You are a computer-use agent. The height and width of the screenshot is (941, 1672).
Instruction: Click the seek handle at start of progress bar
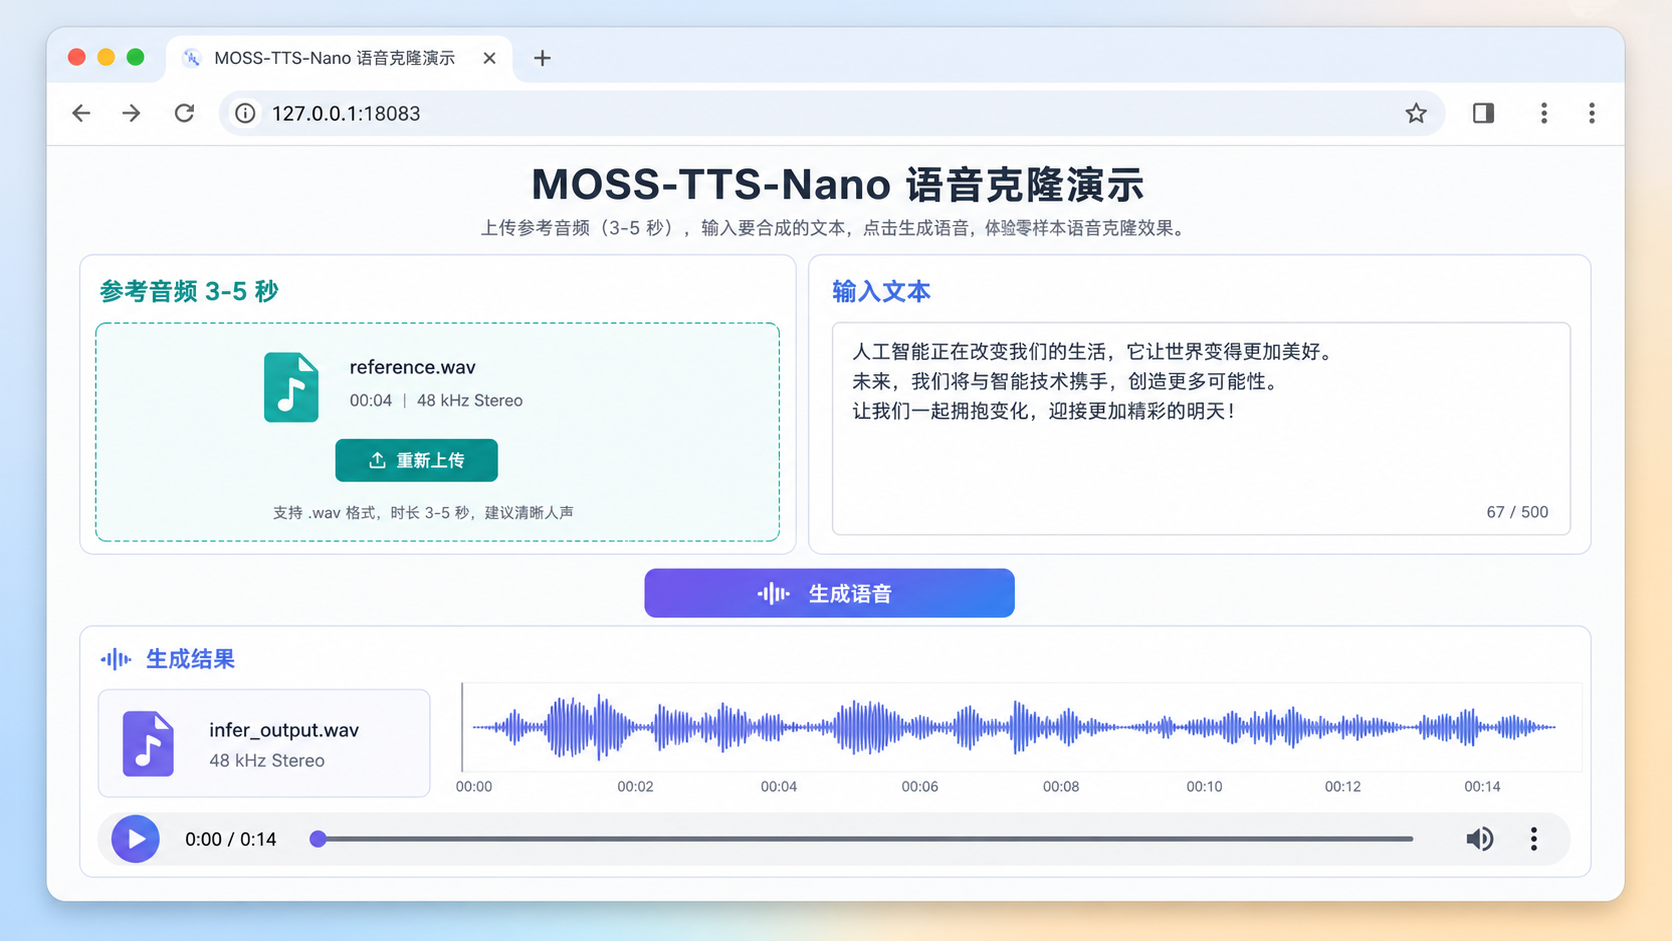(318, 839)
